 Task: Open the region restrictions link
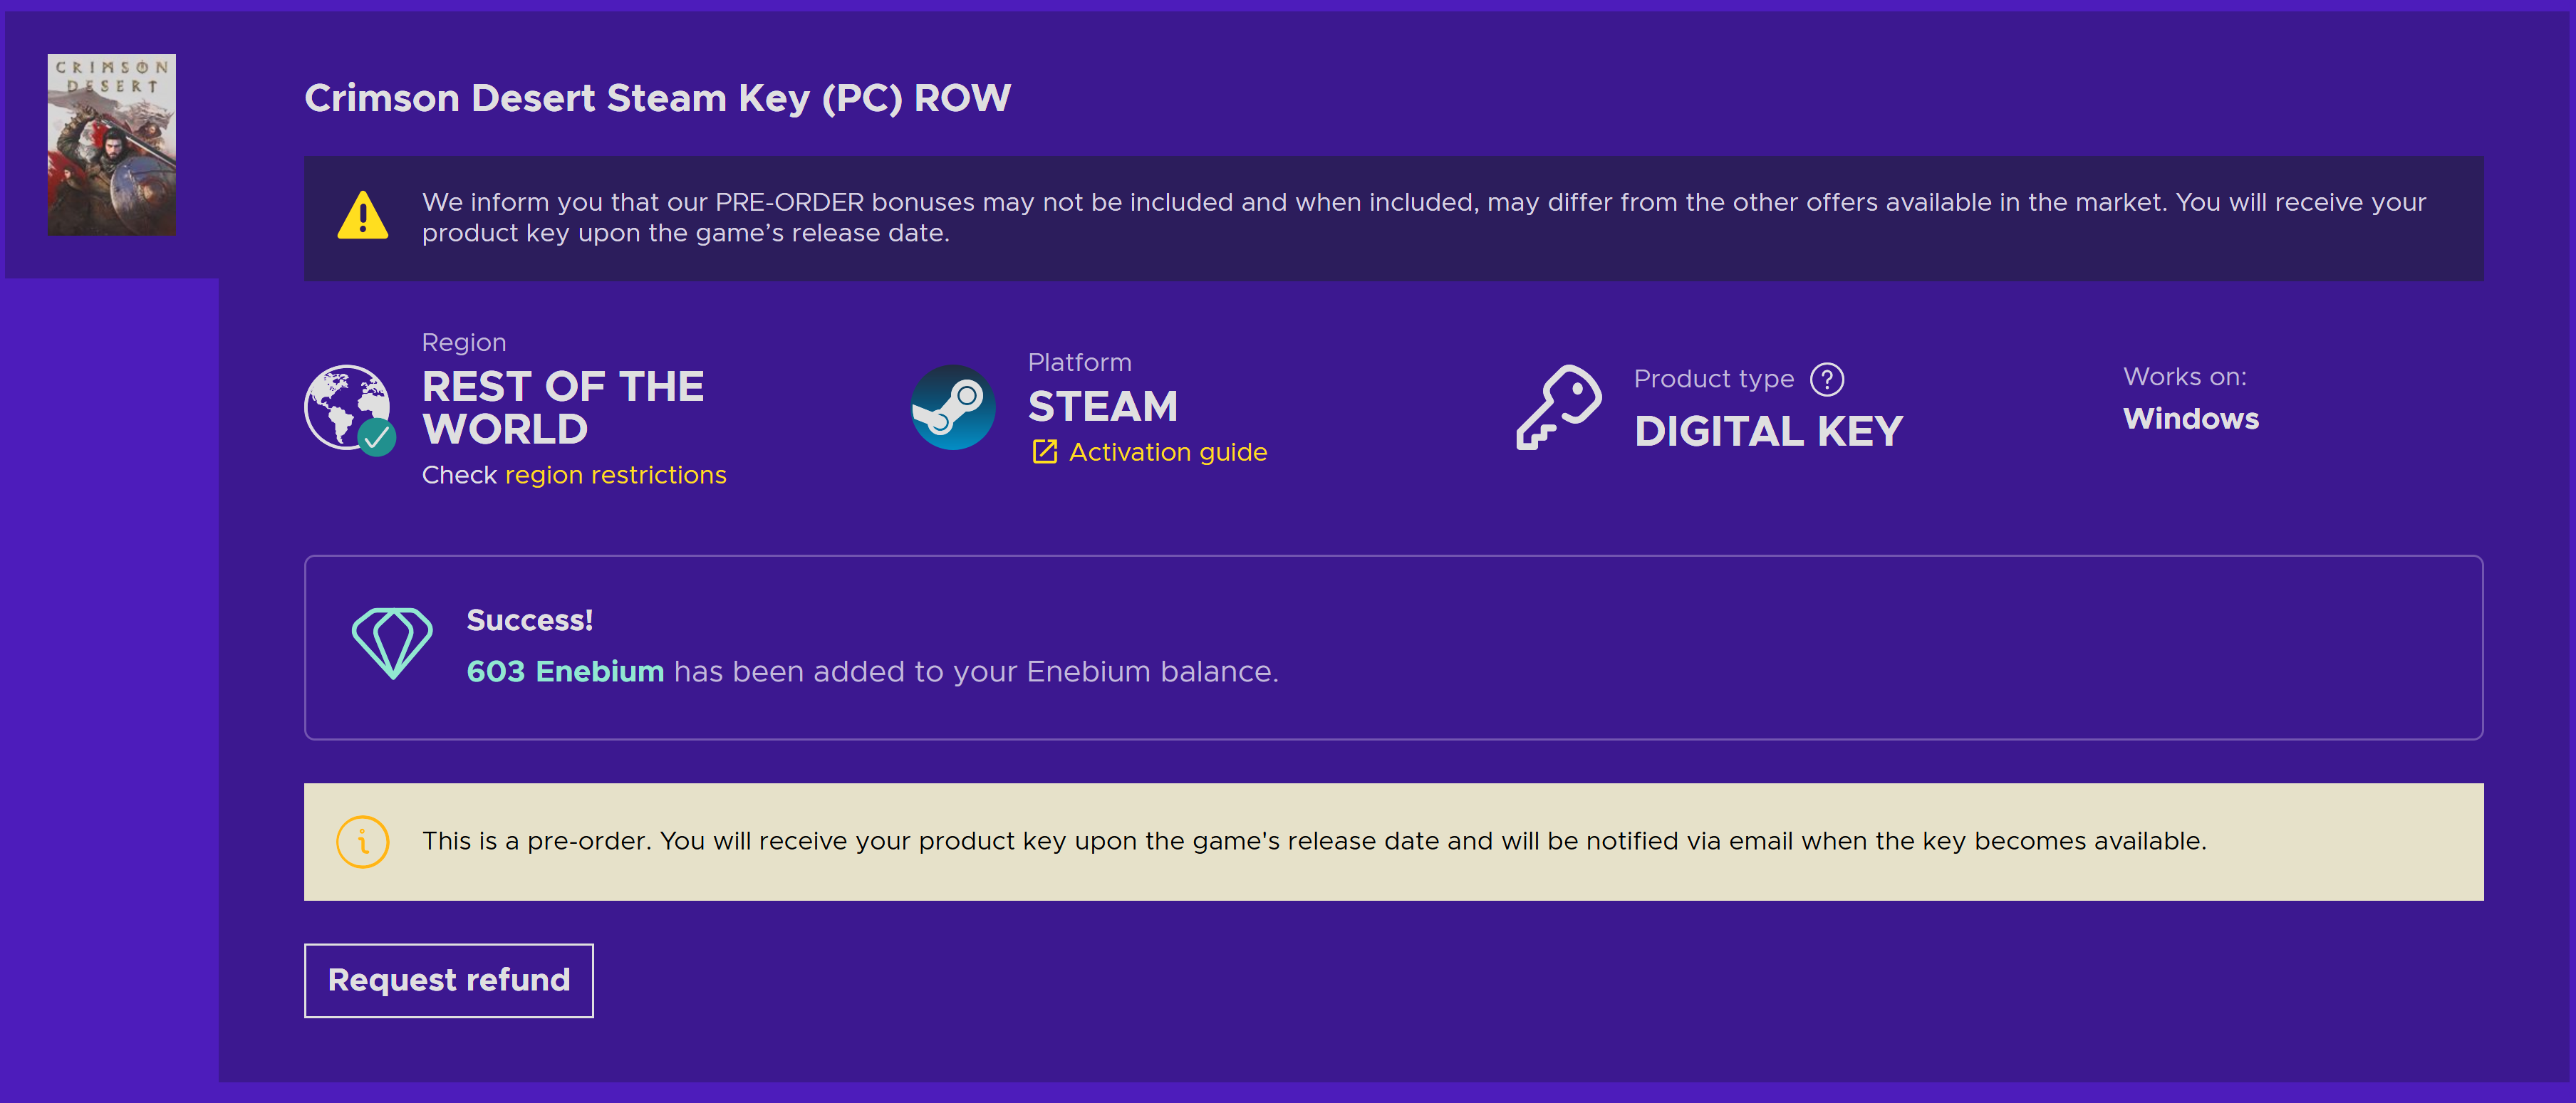615,475
